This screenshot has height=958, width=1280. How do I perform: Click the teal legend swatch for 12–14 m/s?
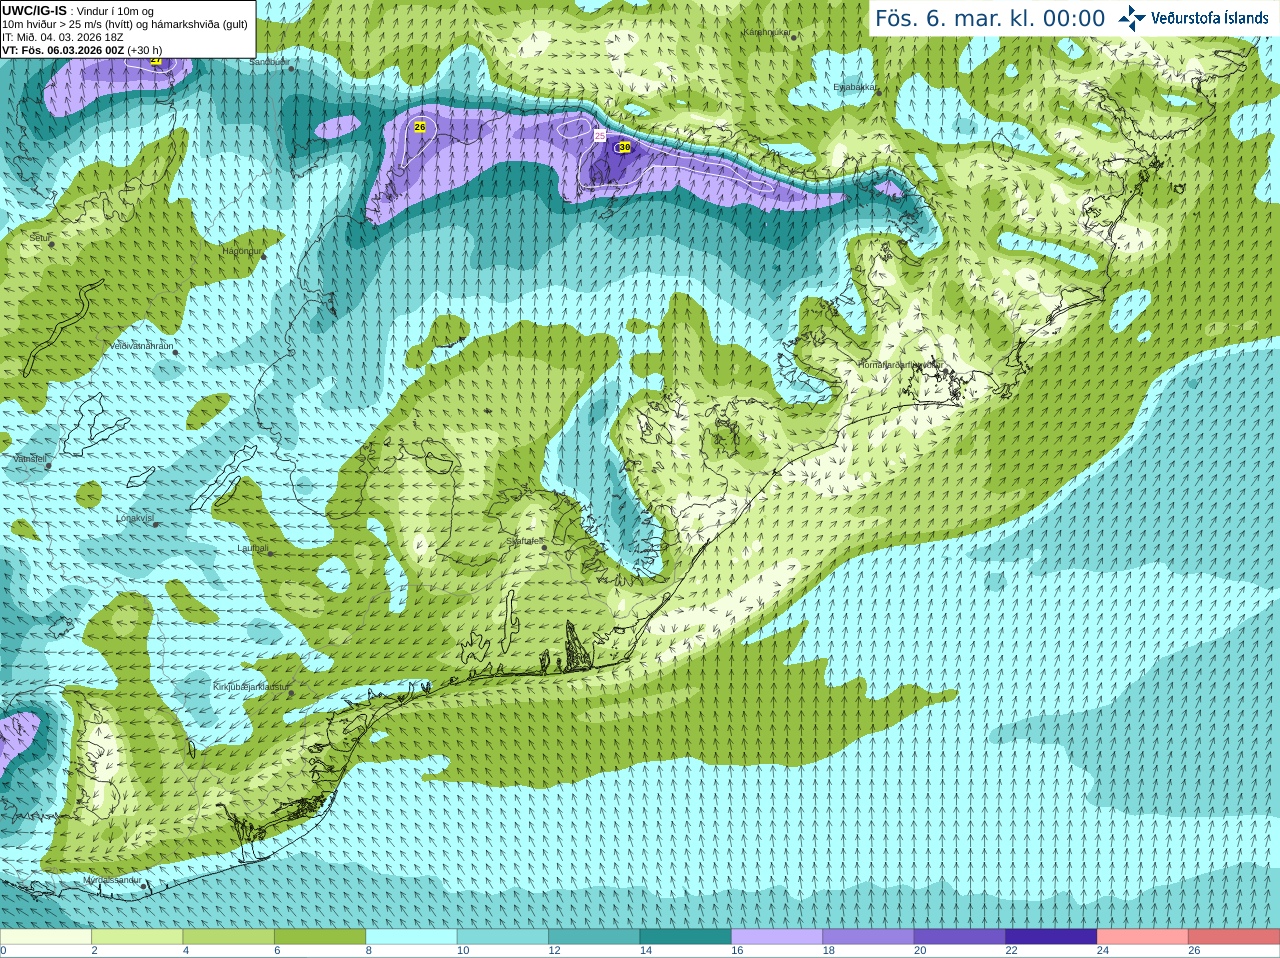594,937
